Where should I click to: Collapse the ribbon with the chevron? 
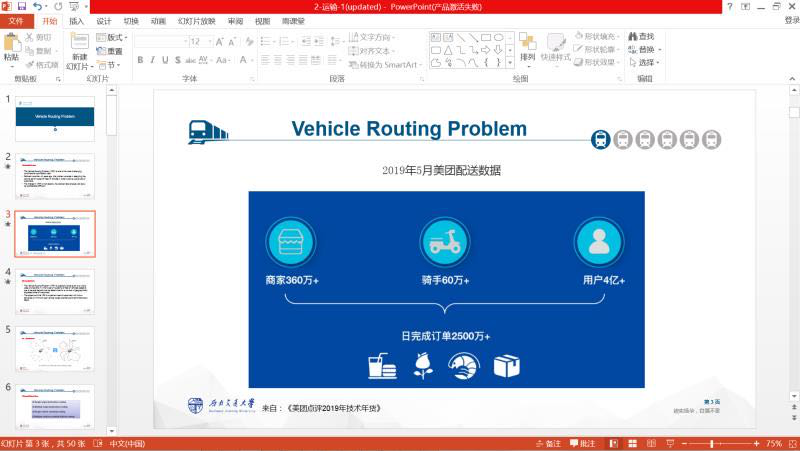(x=792, y=79)
